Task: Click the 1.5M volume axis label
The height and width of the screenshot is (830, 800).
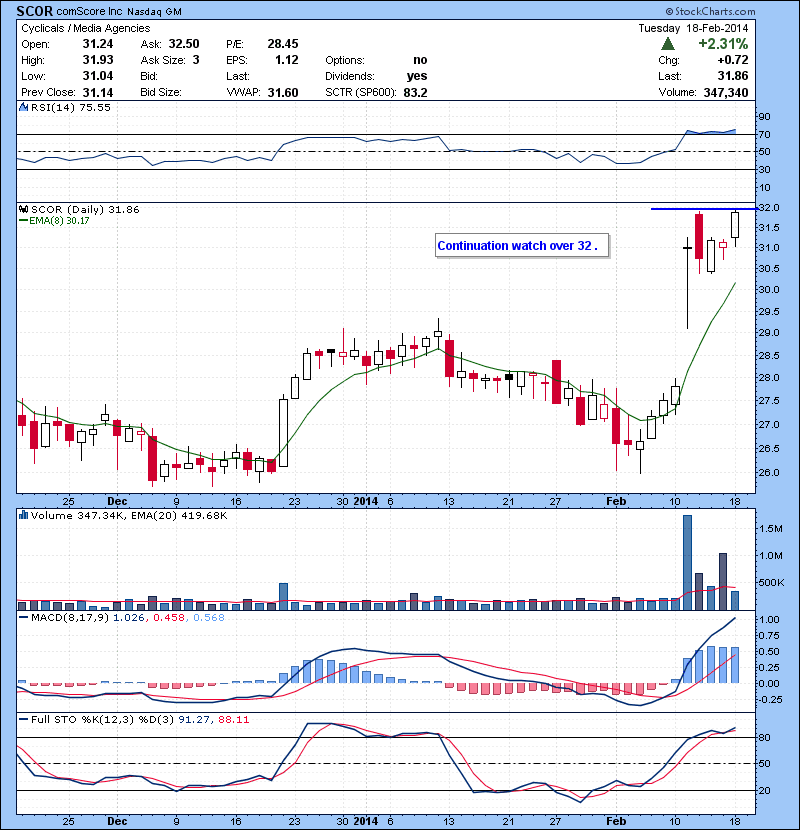Action: (770, 528)
